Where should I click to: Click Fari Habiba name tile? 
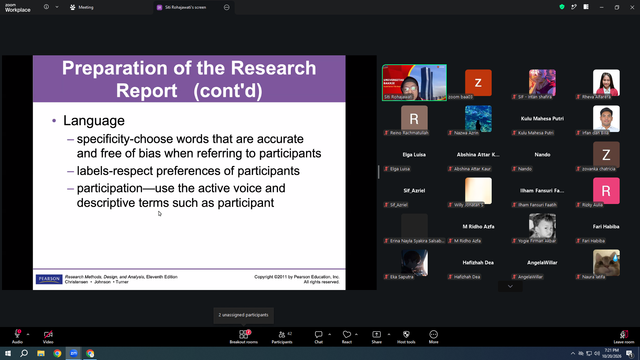(607, 227)
